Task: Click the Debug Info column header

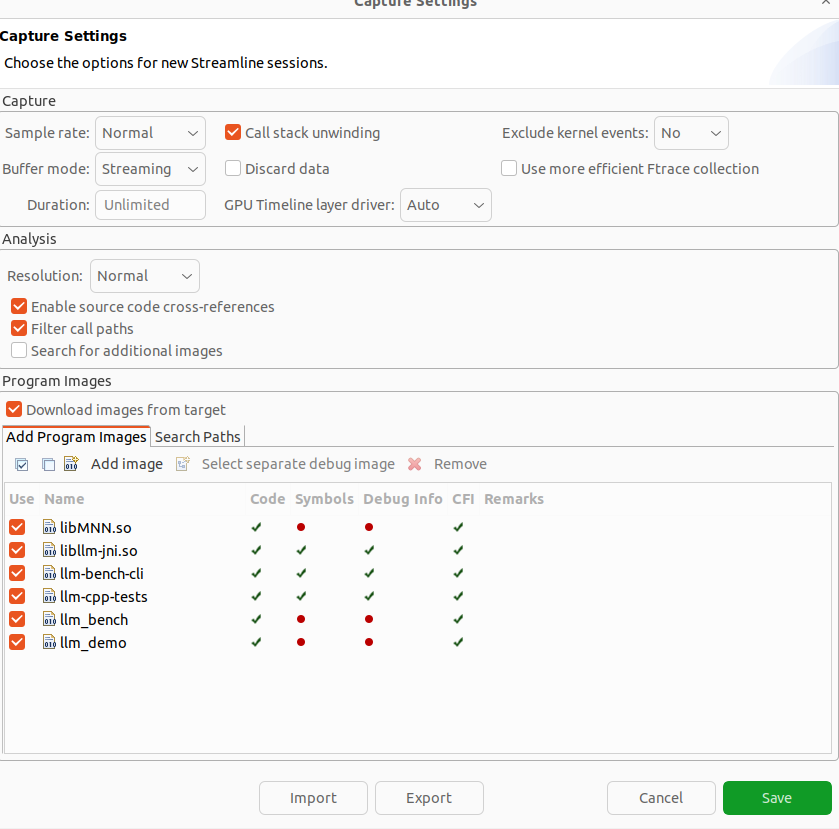Action: coord(403,499)
